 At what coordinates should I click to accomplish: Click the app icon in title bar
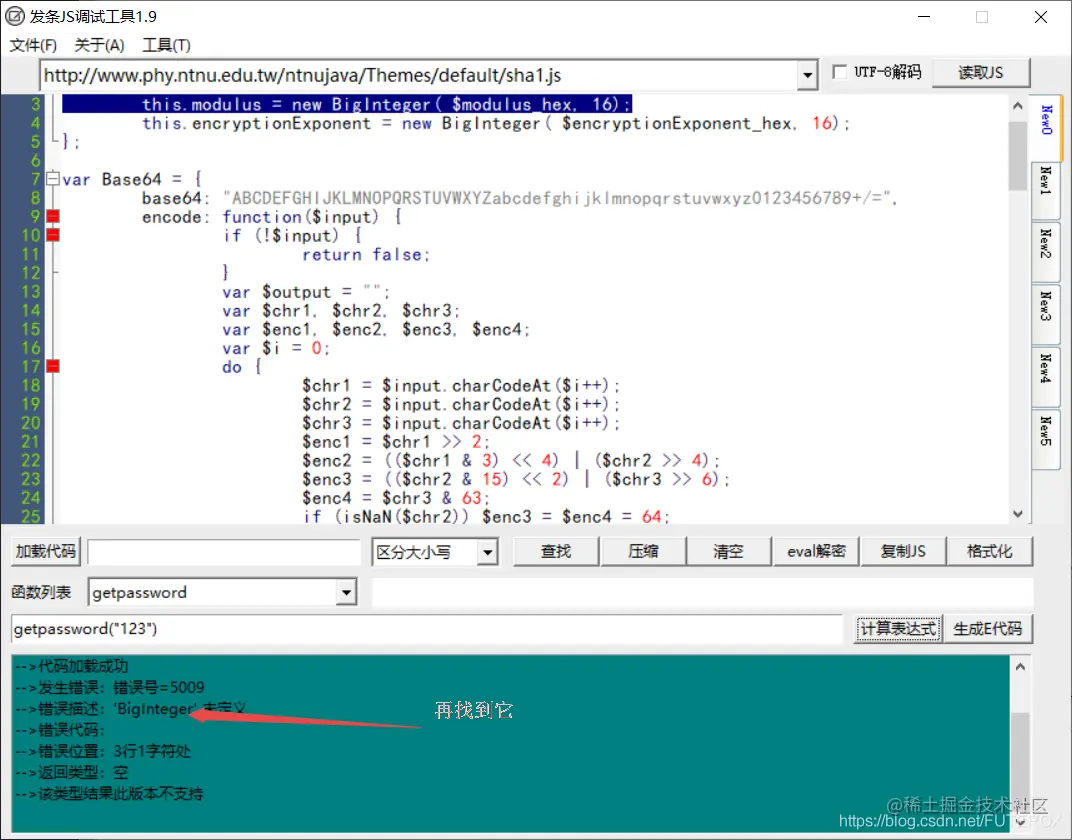click(15, 16)
